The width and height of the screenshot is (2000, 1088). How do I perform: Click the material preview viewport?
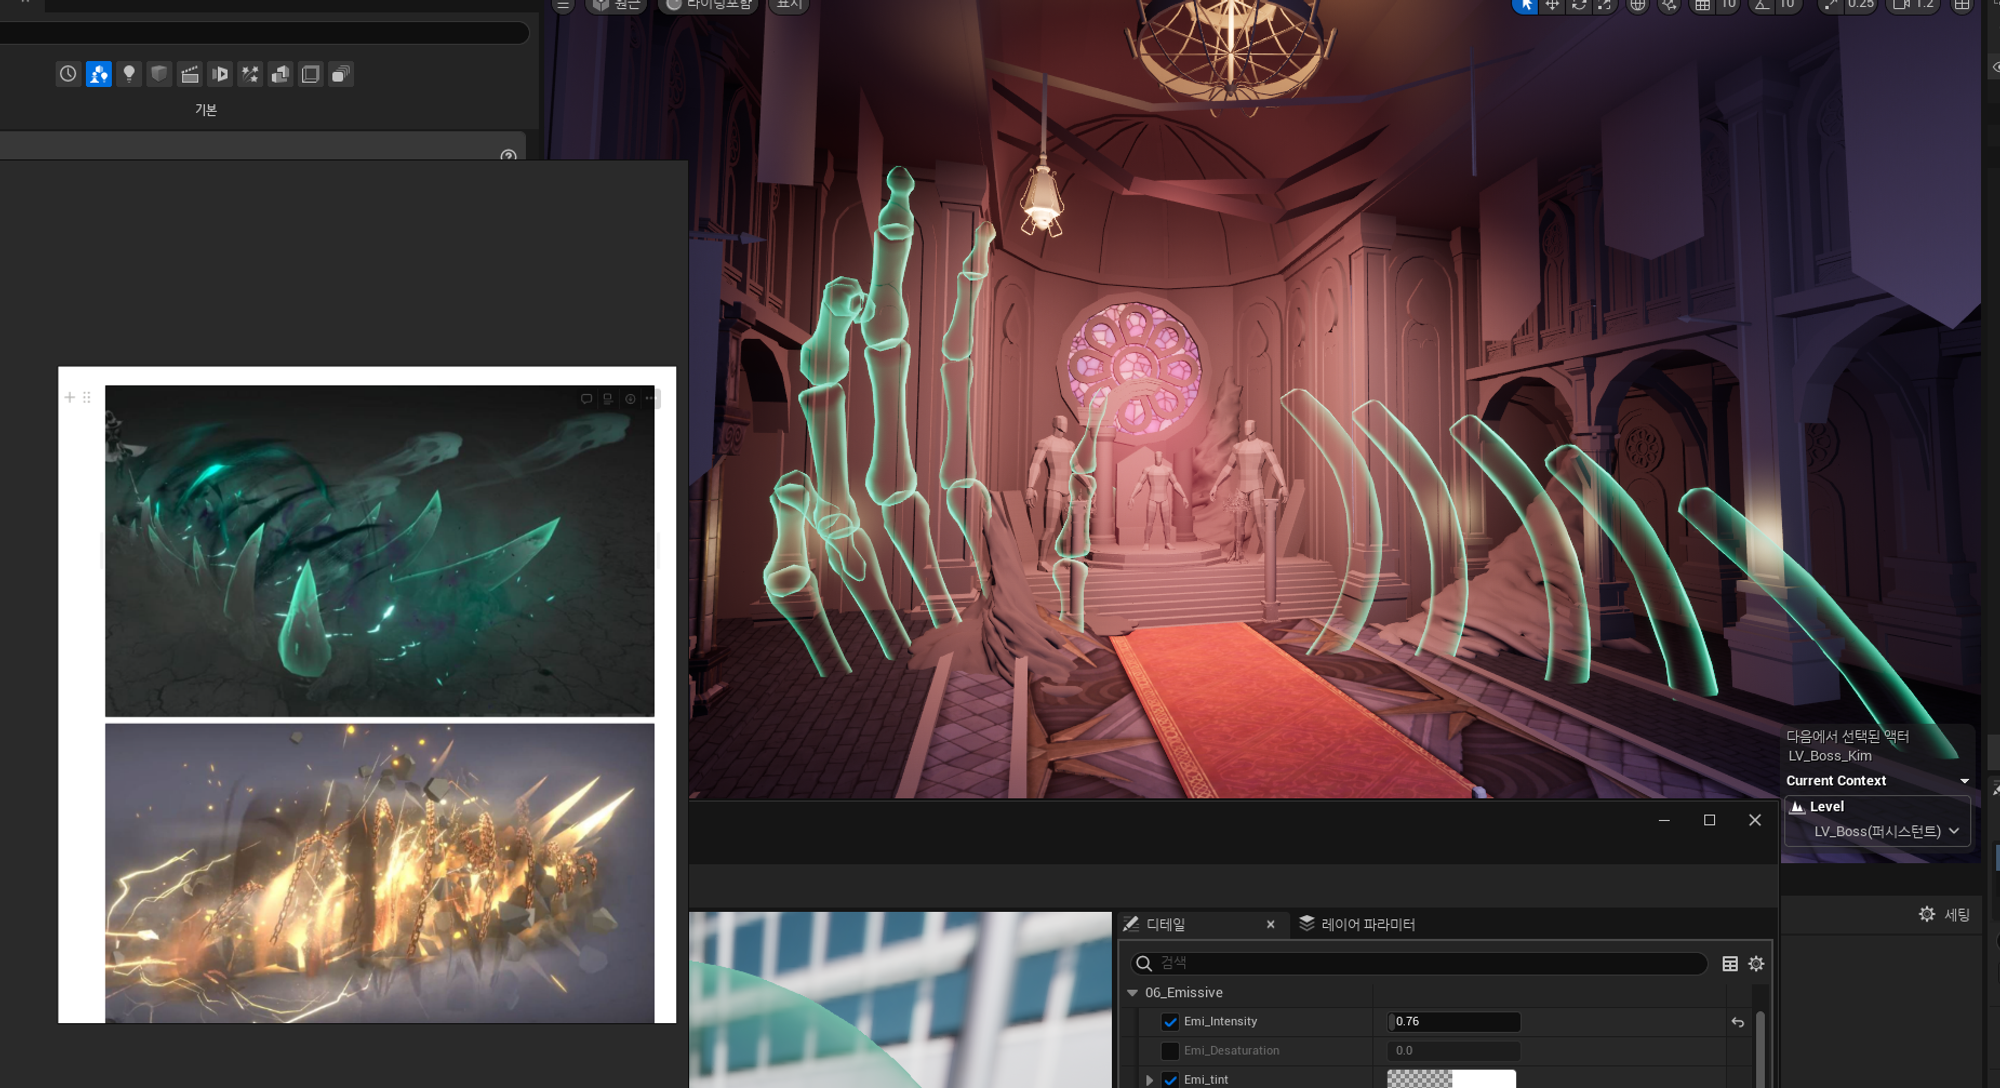click(x=900, y=999)
